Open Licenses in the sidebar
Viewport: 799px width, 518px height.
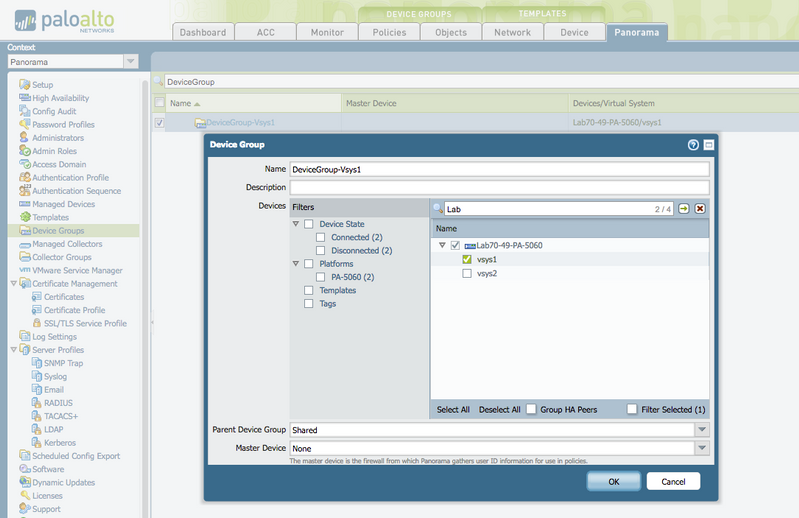47,495
